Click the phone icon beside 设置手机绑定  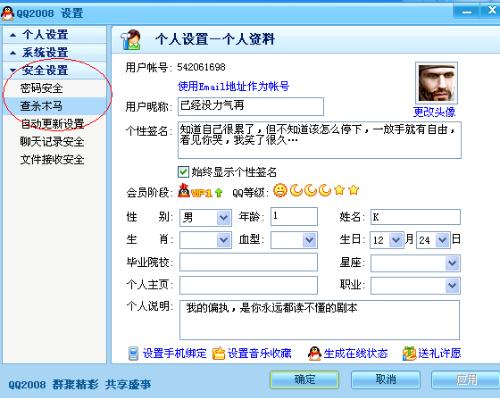click(133, 353)
